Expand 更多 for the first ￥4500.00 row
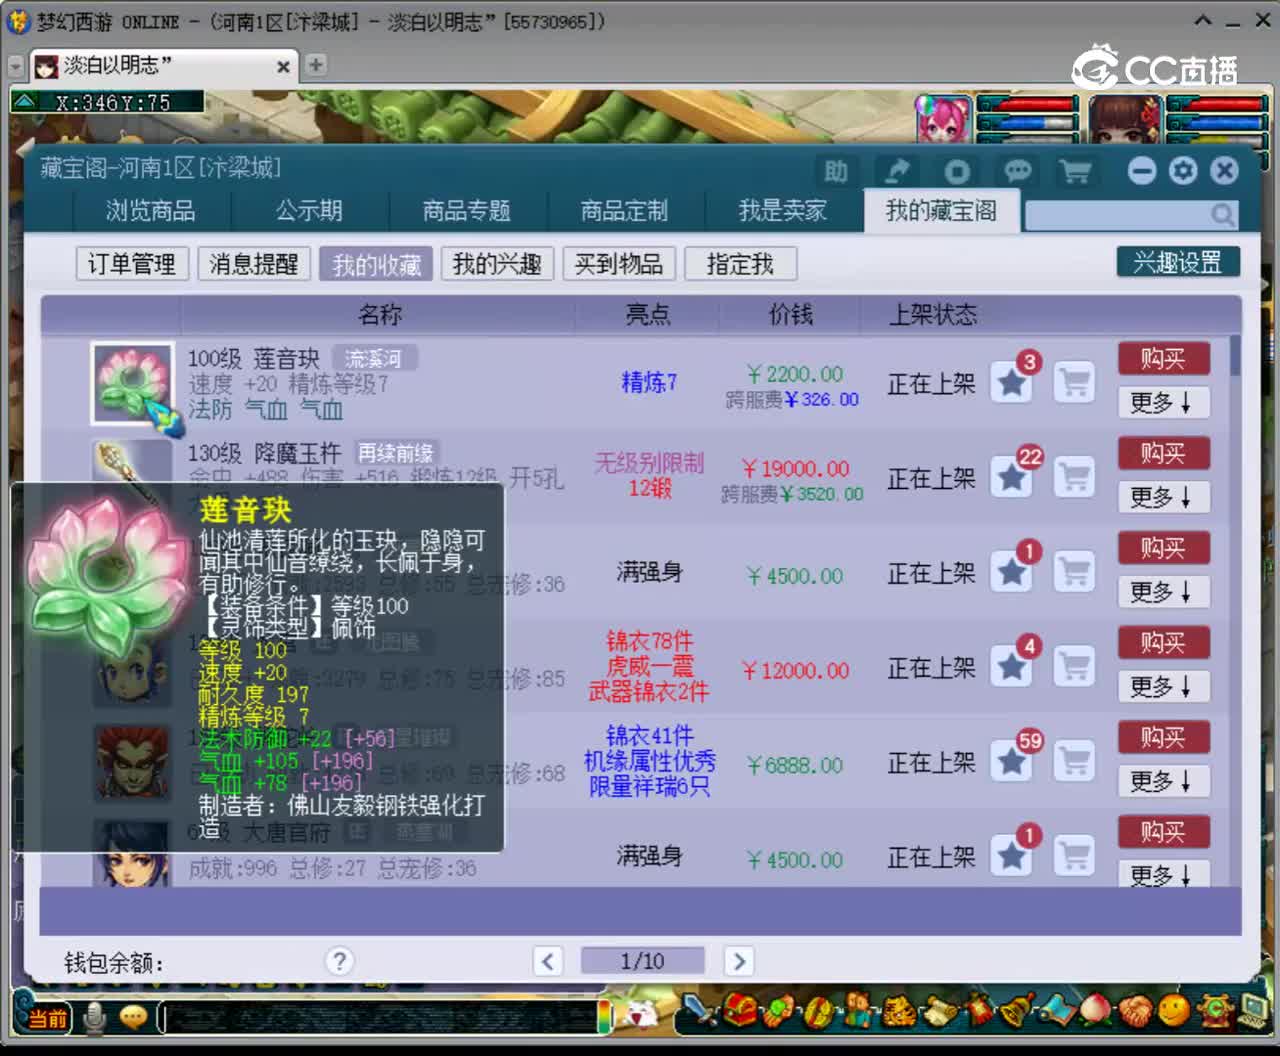1280x1056 pixels. pyautogui.click(x=1164, y=592)
